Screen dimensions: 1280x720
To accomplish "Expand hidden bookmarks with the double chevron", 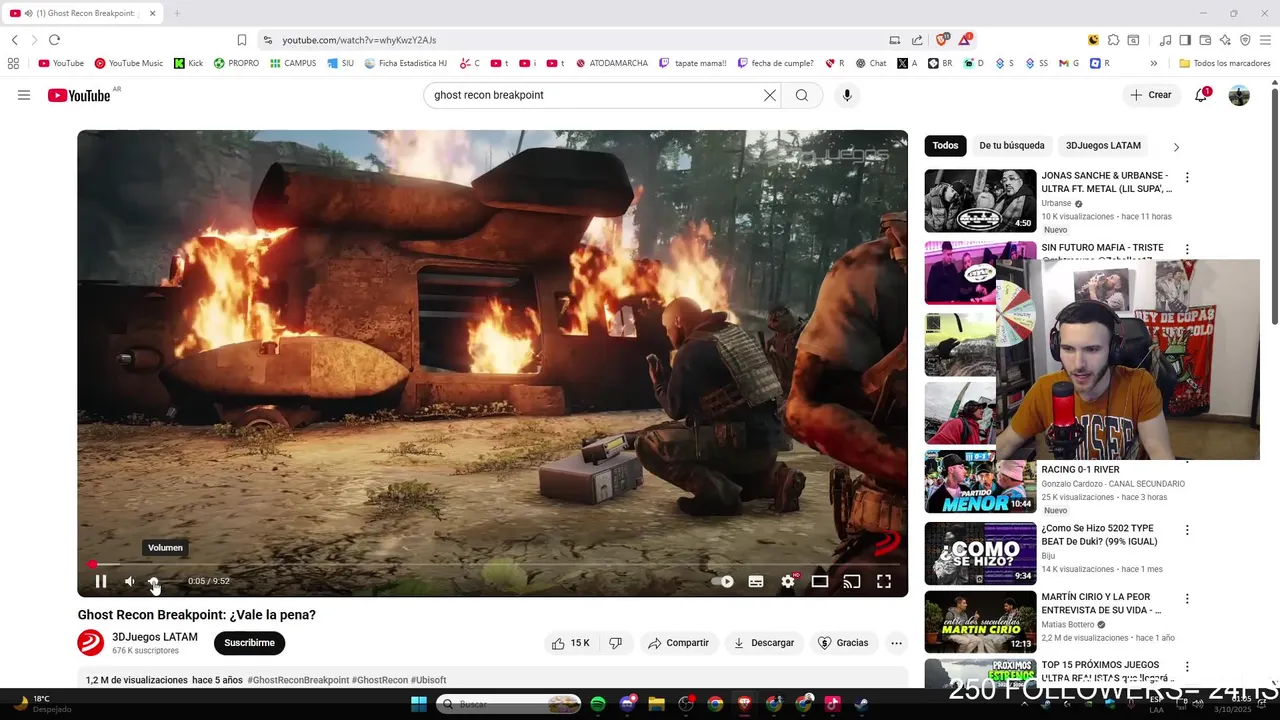I will [1153, 63].
